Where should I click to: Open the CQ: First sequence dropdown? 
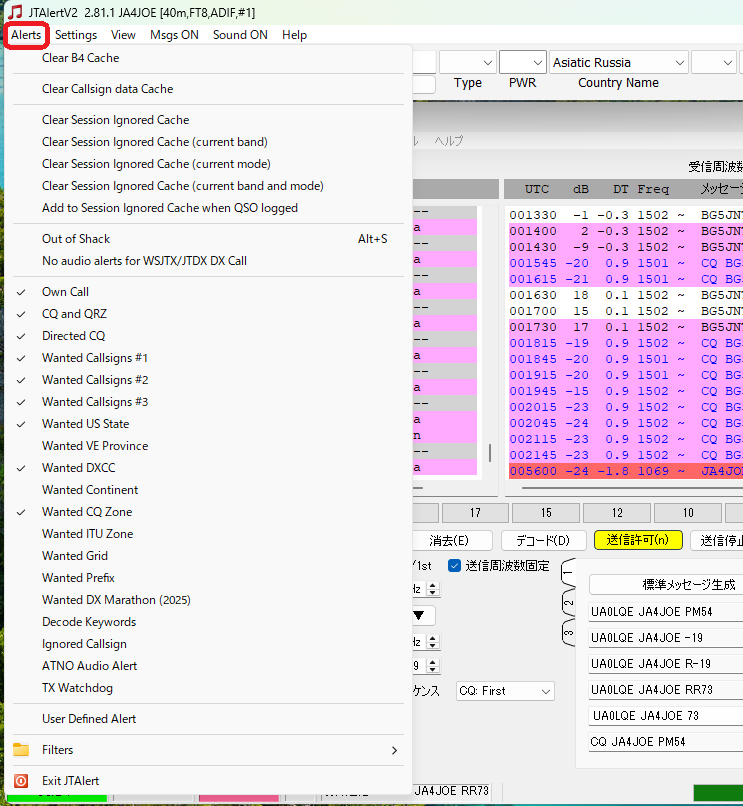pos(505,691)
